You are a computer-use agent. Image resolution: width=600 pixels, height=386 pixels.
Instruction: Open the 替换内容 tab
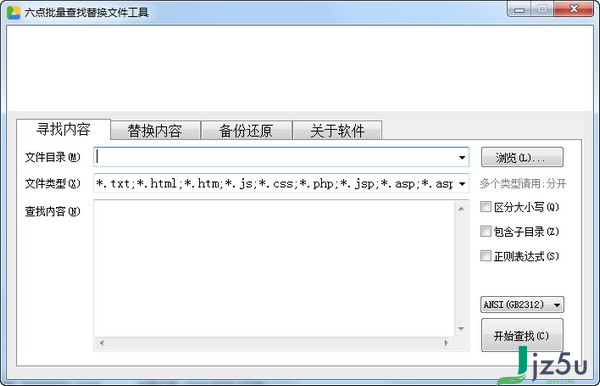[155, 131]
